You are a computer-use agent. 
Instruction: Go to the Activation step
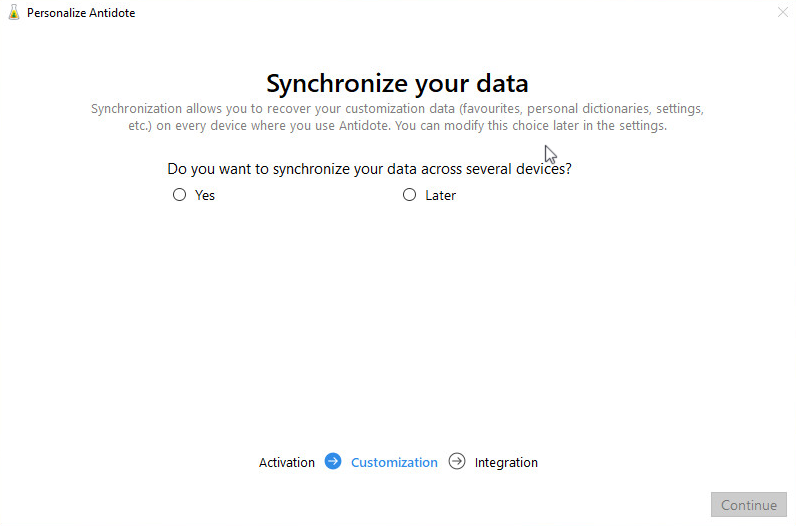(287, 463)
